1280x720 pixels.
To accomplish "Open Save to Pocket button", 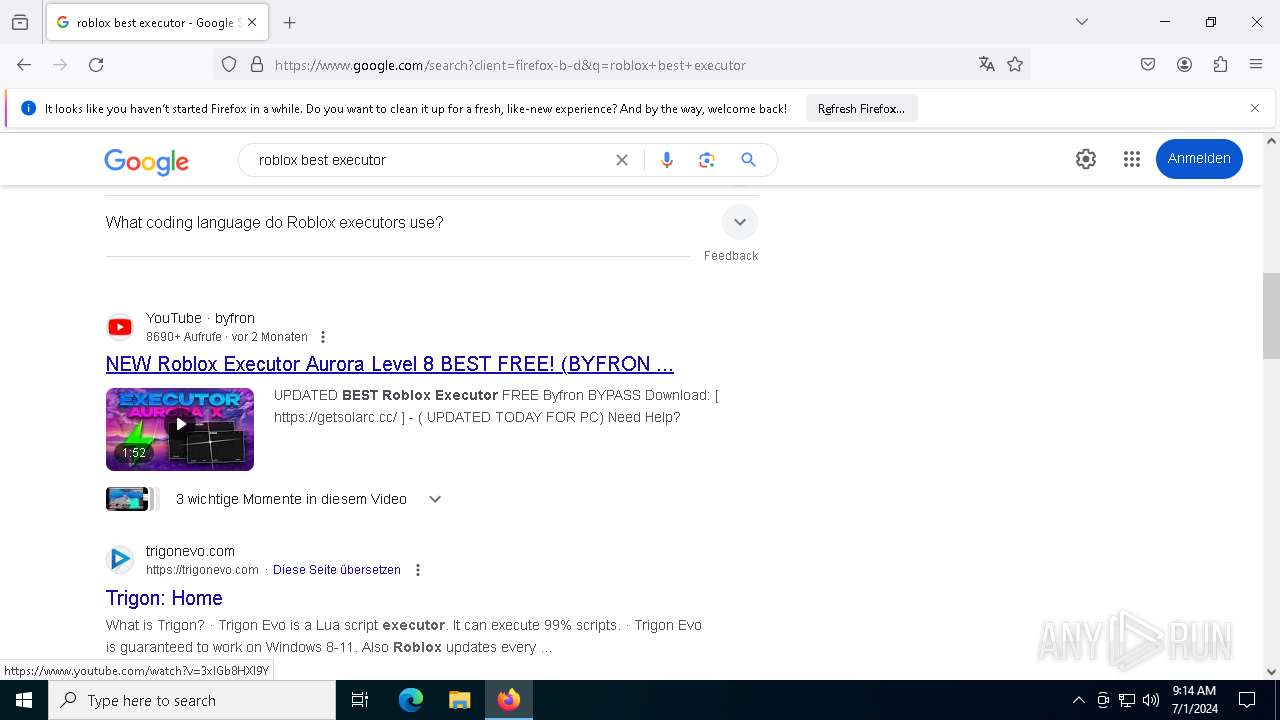I will (1148, 65).
